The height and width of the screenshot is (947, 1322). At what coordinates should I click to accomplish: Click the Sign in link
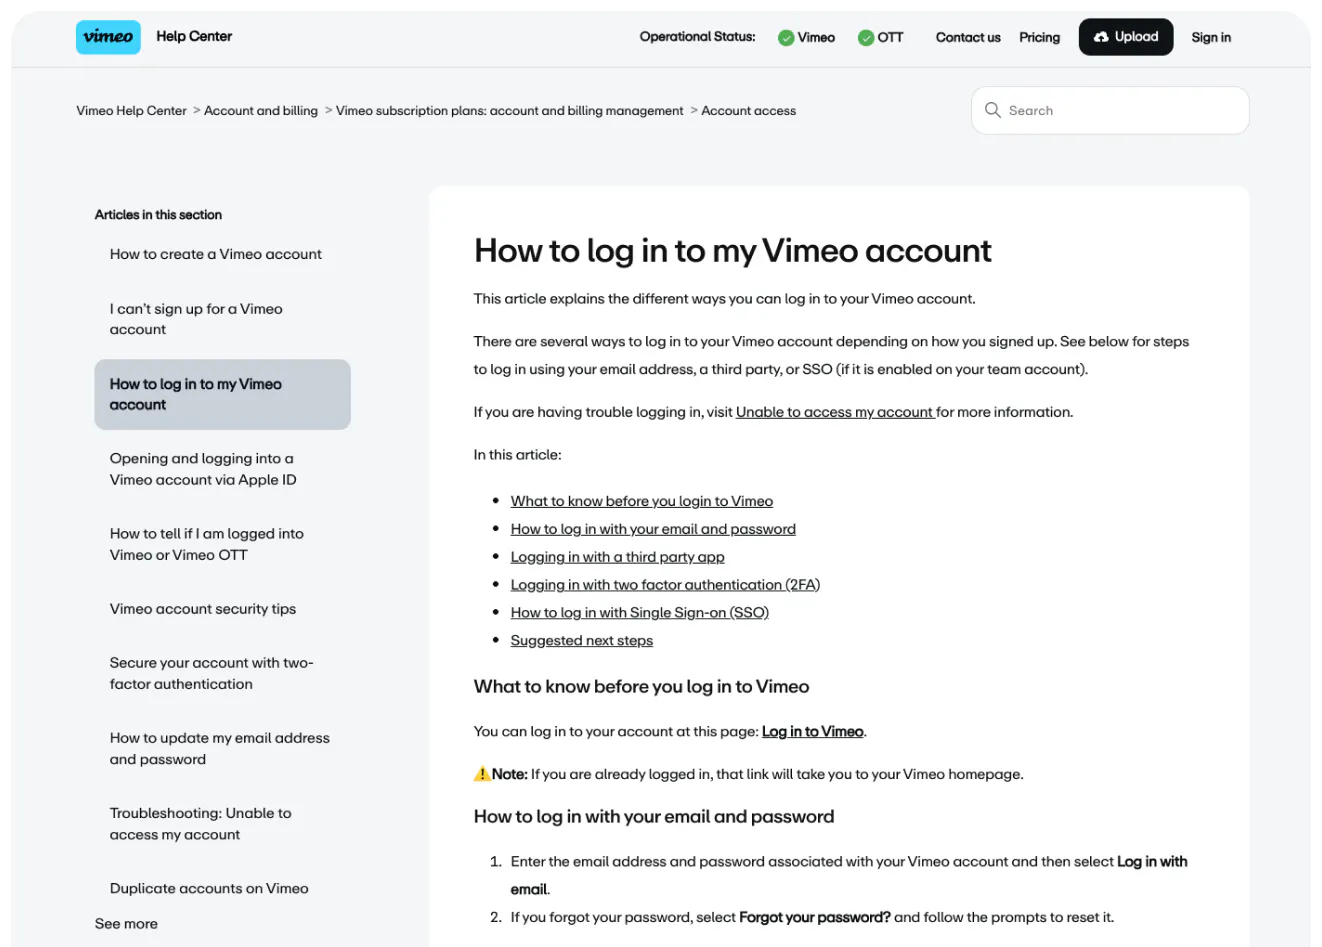click(x=1211, y=37)
